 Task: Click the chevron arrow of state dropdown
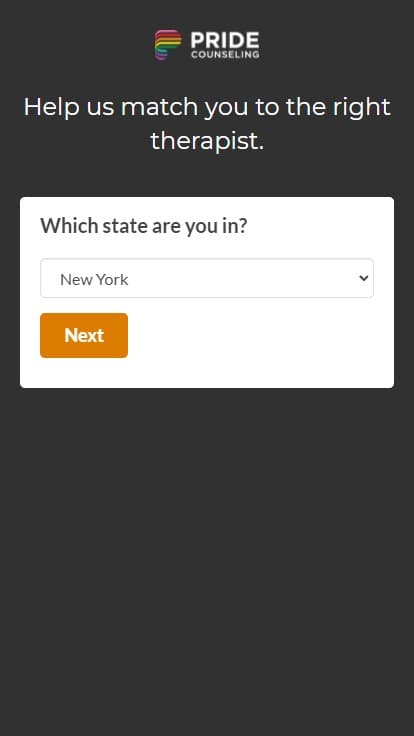pyautogui.click(x=363, y=278)
